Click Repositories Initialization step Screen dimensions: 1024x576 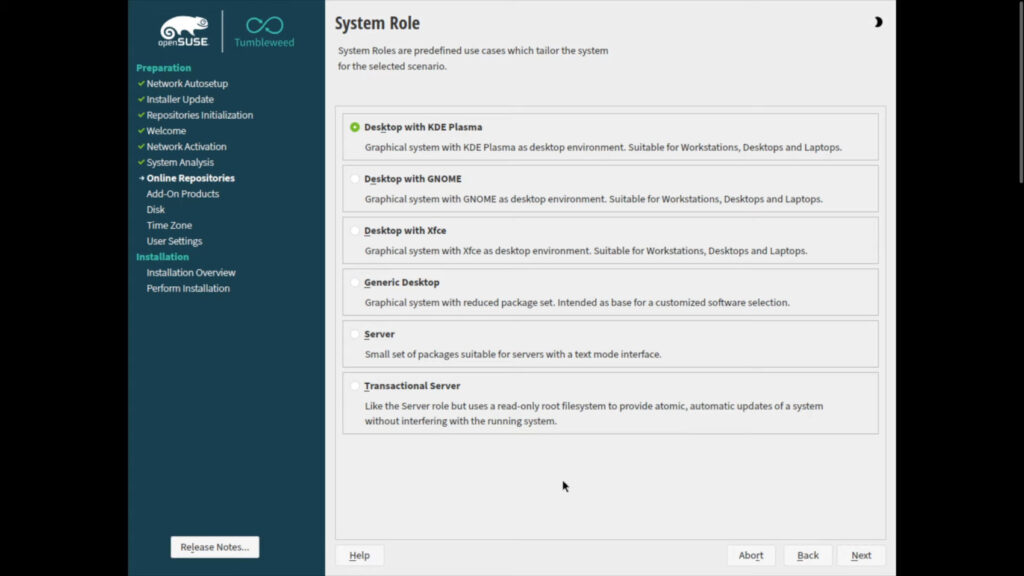(199, 115)
